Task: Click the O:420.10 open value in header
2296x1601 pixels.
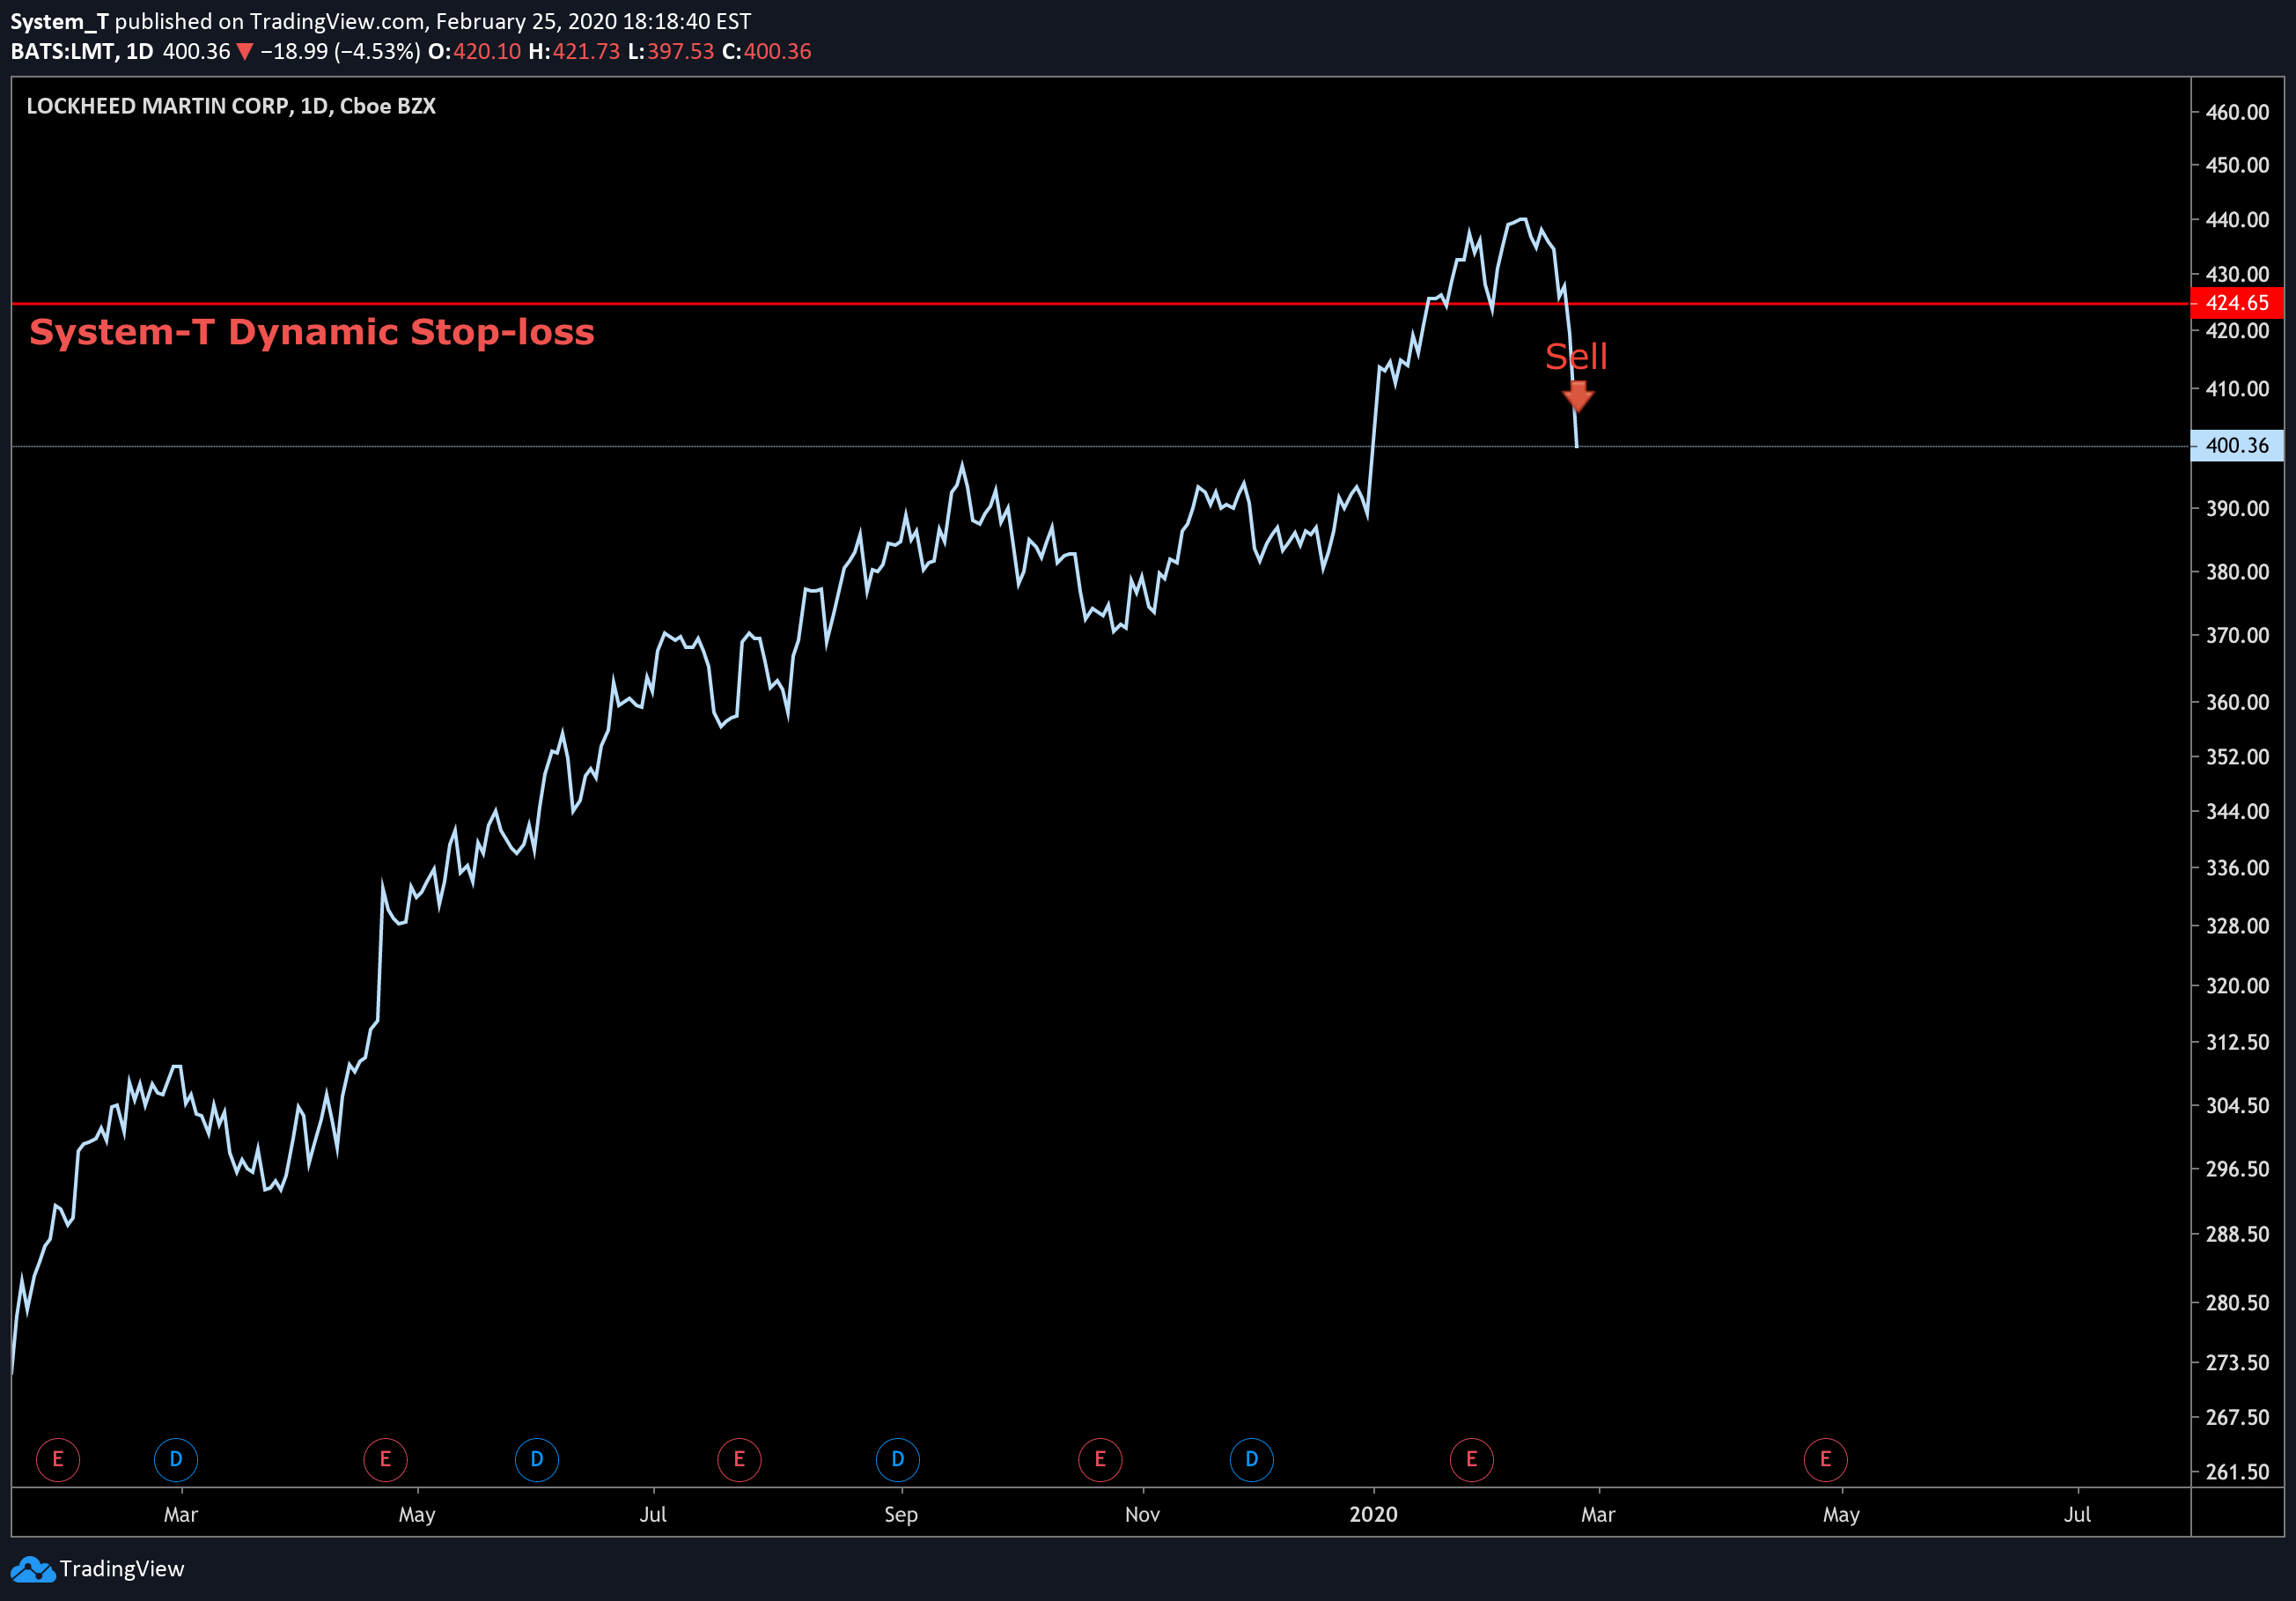Action: click(475, 52)
